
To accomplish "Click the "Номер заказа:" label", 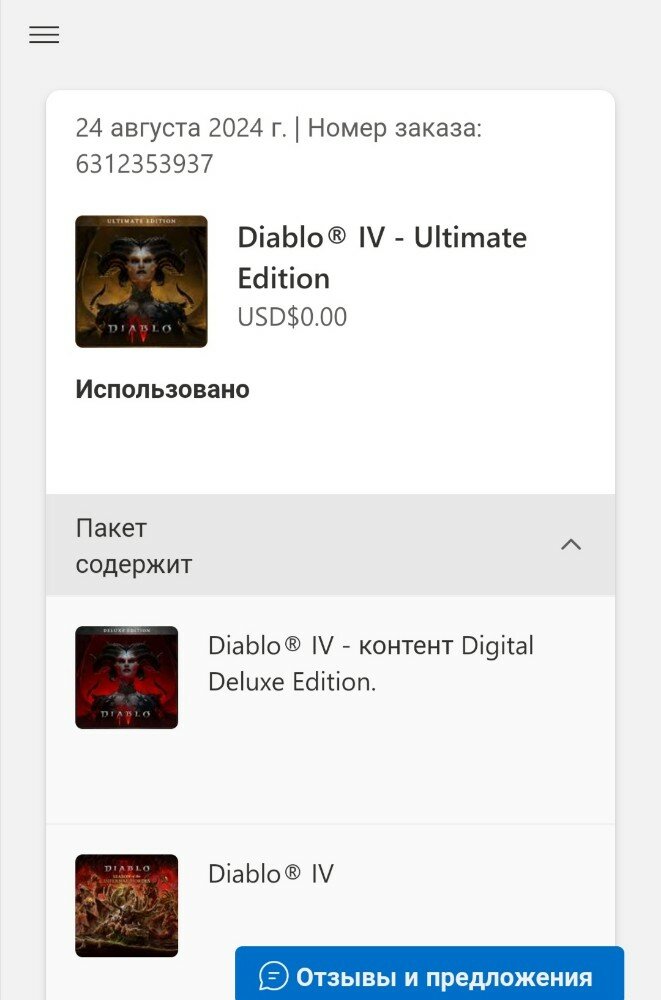I will pyautogui.click(x=395, y=128).
